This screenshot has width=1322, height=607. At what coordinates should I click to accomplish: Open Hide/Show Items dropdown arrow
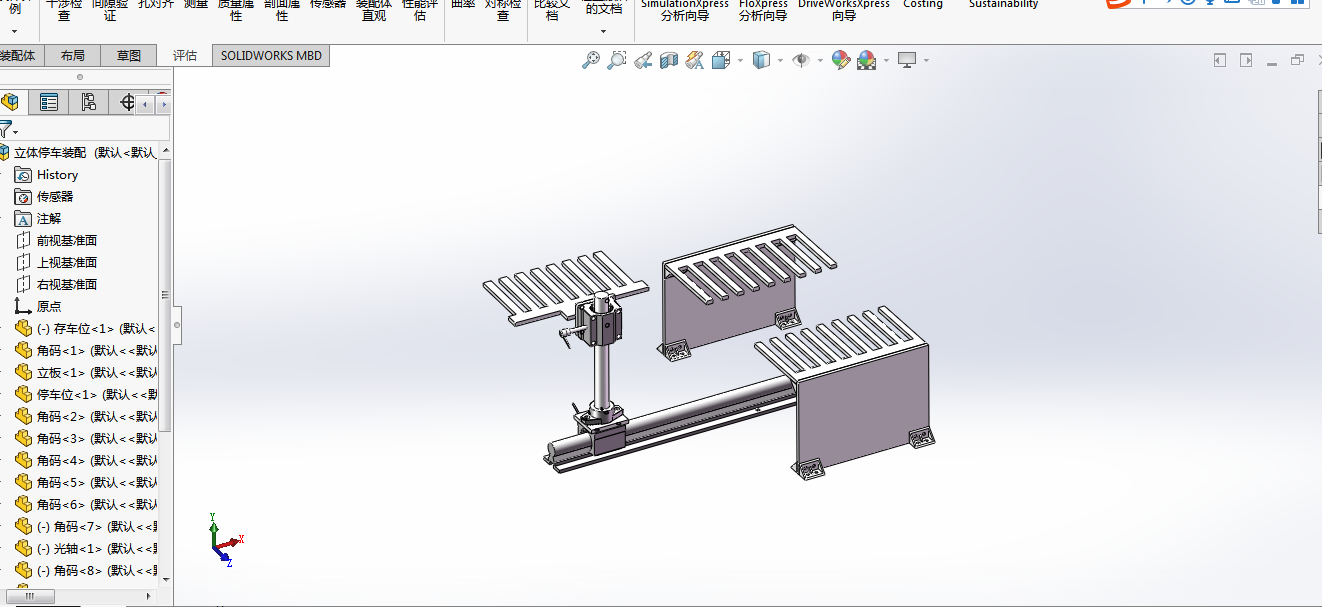[x=820, y=61]
